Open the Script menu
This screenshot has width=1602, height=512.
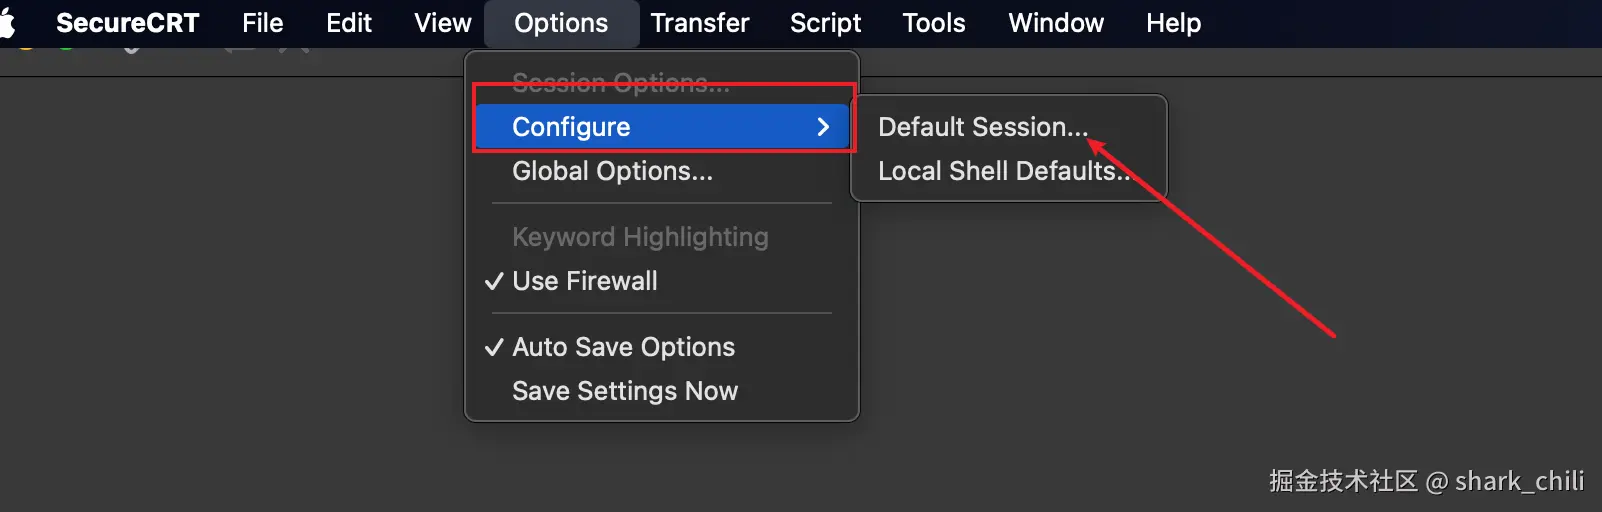825,23
